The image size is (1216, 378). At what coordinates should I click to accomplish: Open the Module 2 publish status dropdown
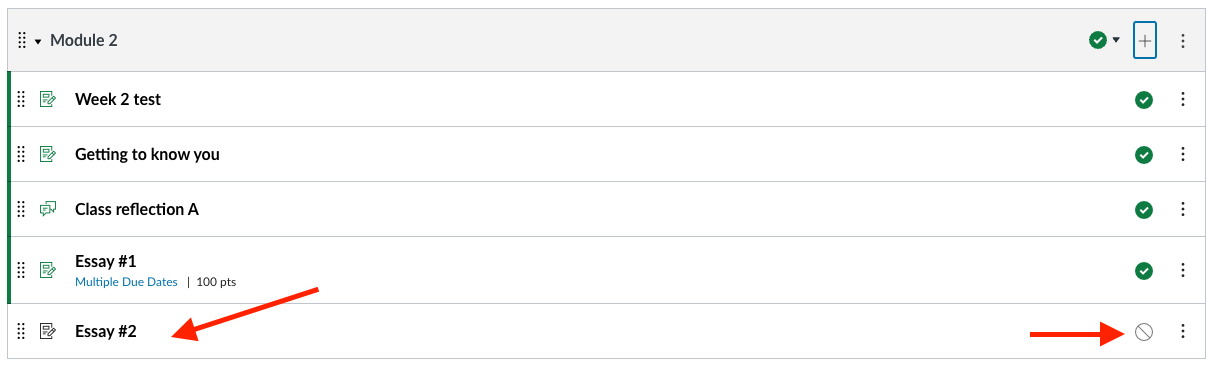click(1105, 40)
